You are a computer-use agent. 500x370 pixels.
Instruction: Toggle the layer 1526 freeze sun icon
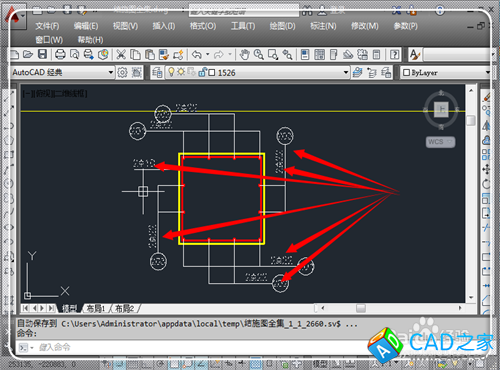181,72
